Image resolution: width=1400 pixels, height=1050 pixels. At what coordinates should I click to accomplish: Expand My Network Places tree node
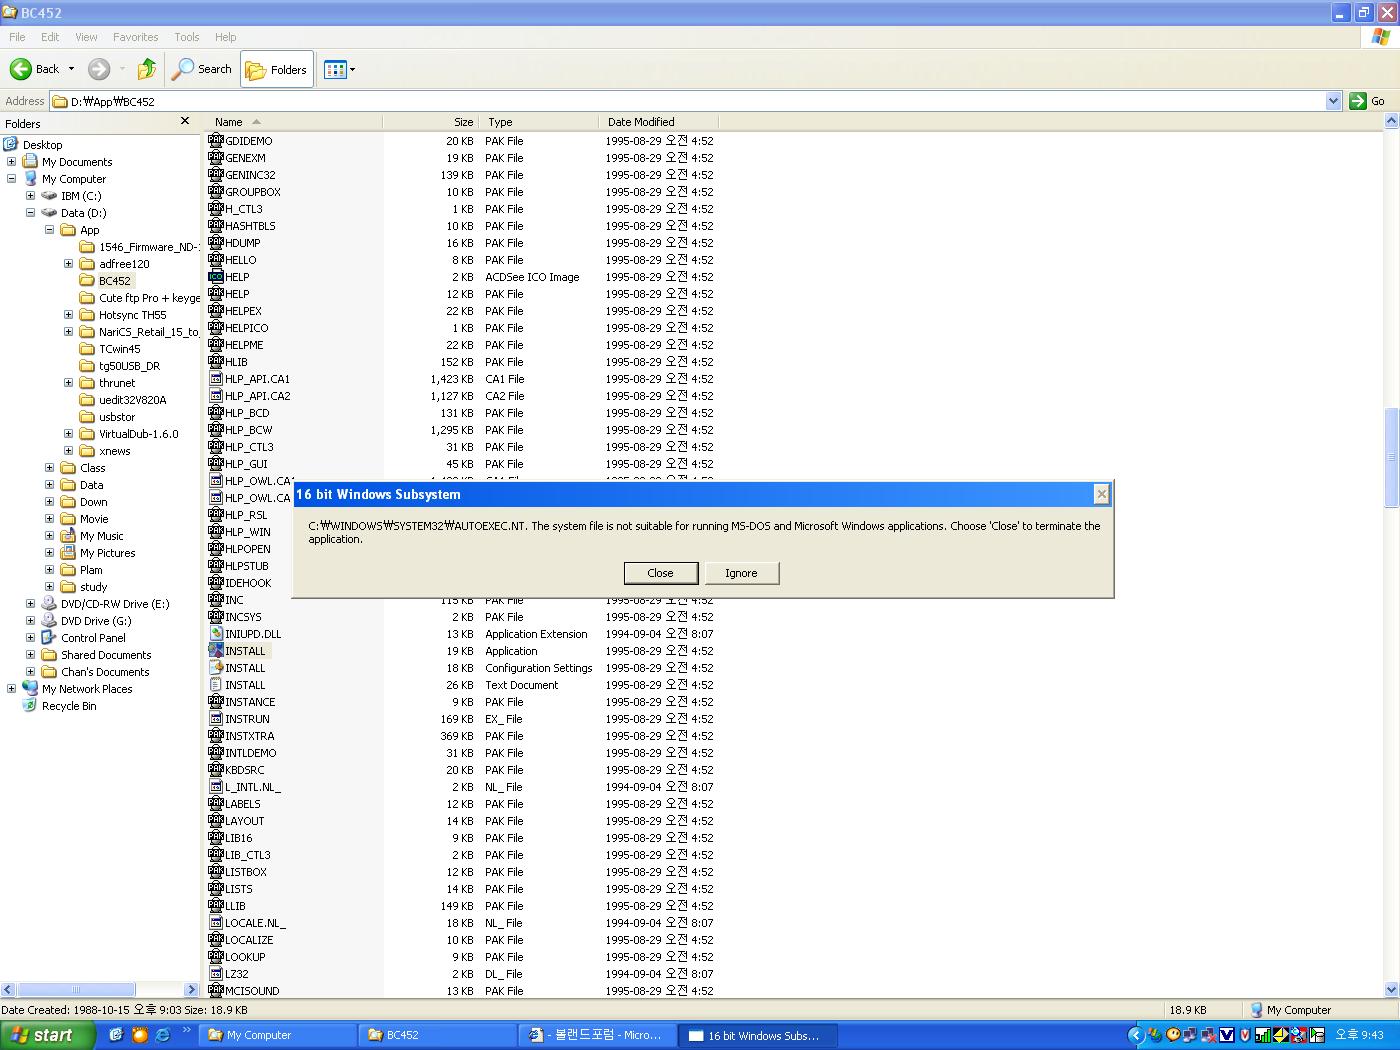[12, 689]
